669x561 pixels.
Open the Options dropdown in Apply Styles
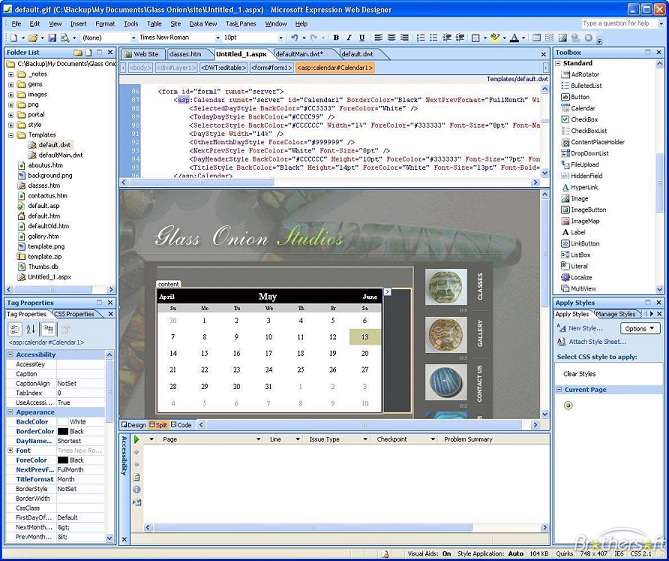pyautogui.click(x=640, y=328)
